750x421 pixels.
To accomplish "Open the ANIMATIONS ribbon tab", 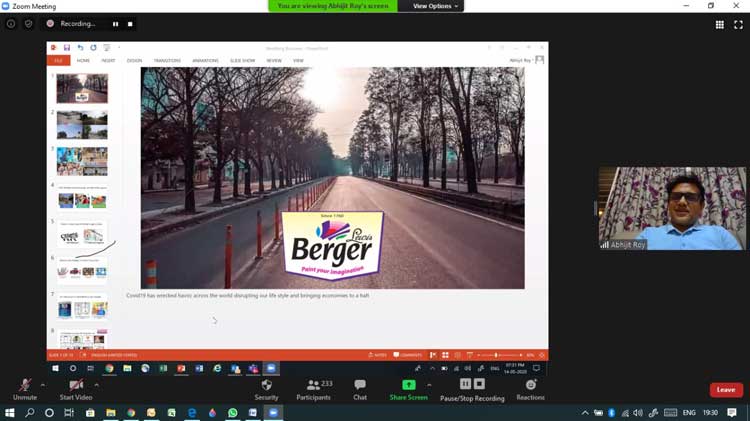I will [205, 60].
